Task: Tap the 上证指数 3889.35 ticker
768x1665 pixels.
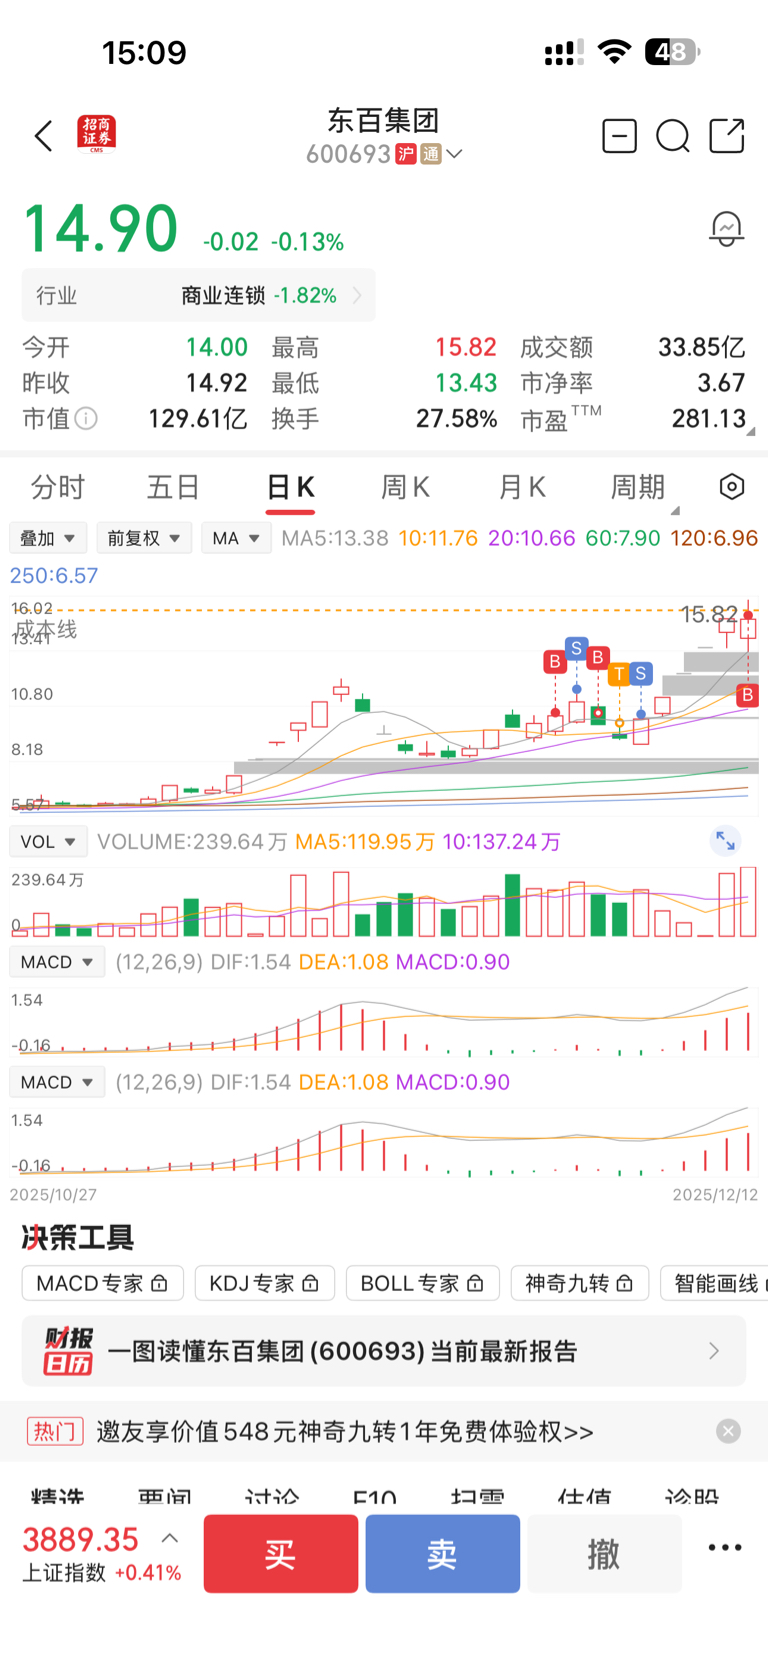Action: coord(101,1553)
